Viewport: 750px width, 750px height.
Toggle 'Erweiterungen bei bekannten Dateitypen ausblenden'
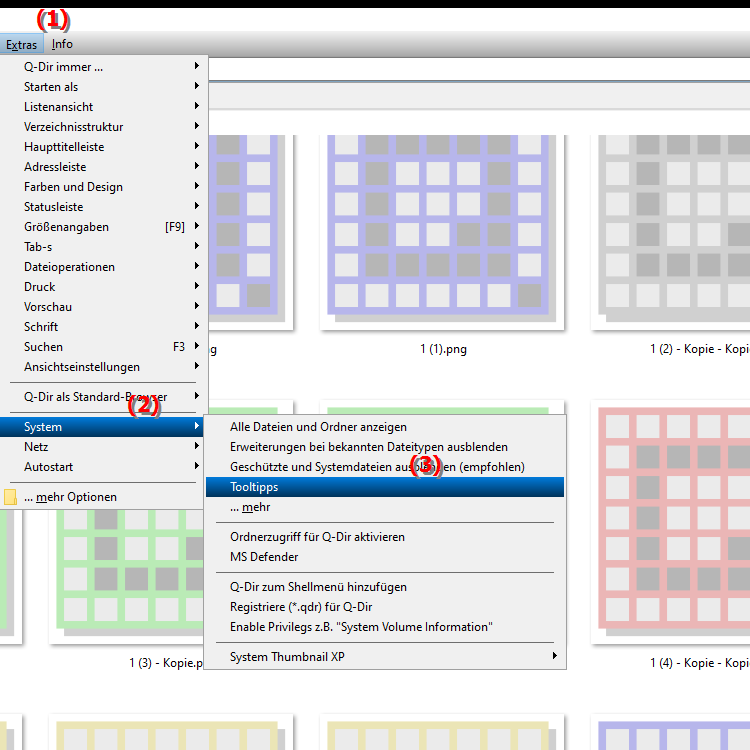click(385, 447)
